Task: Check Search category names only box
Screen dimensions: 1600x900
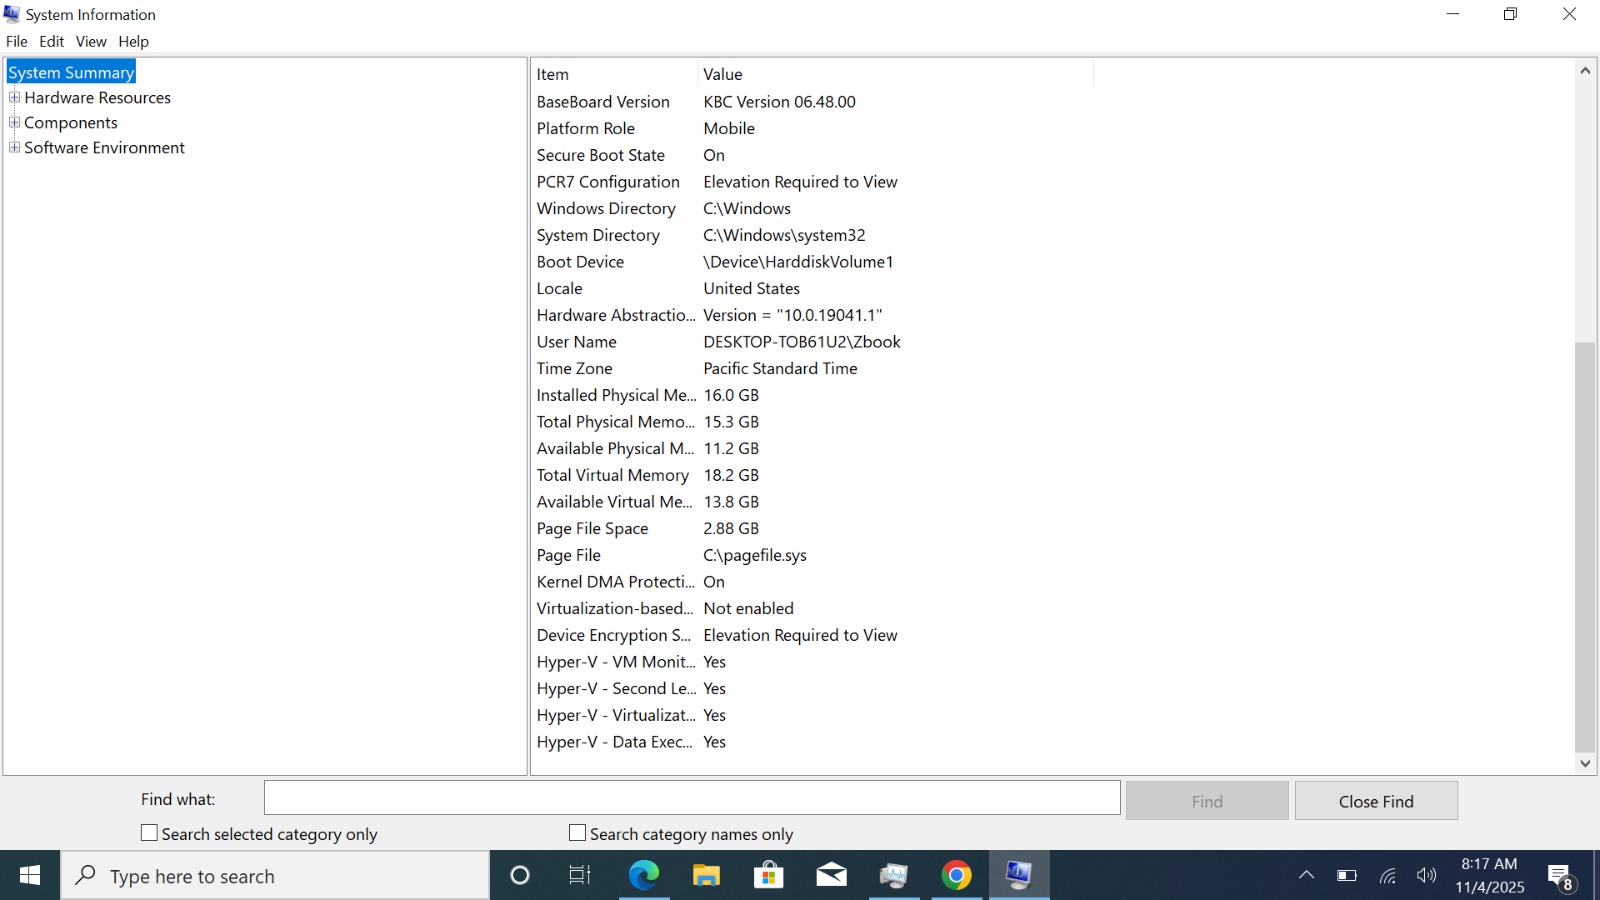Action: (x=578, y=833)
